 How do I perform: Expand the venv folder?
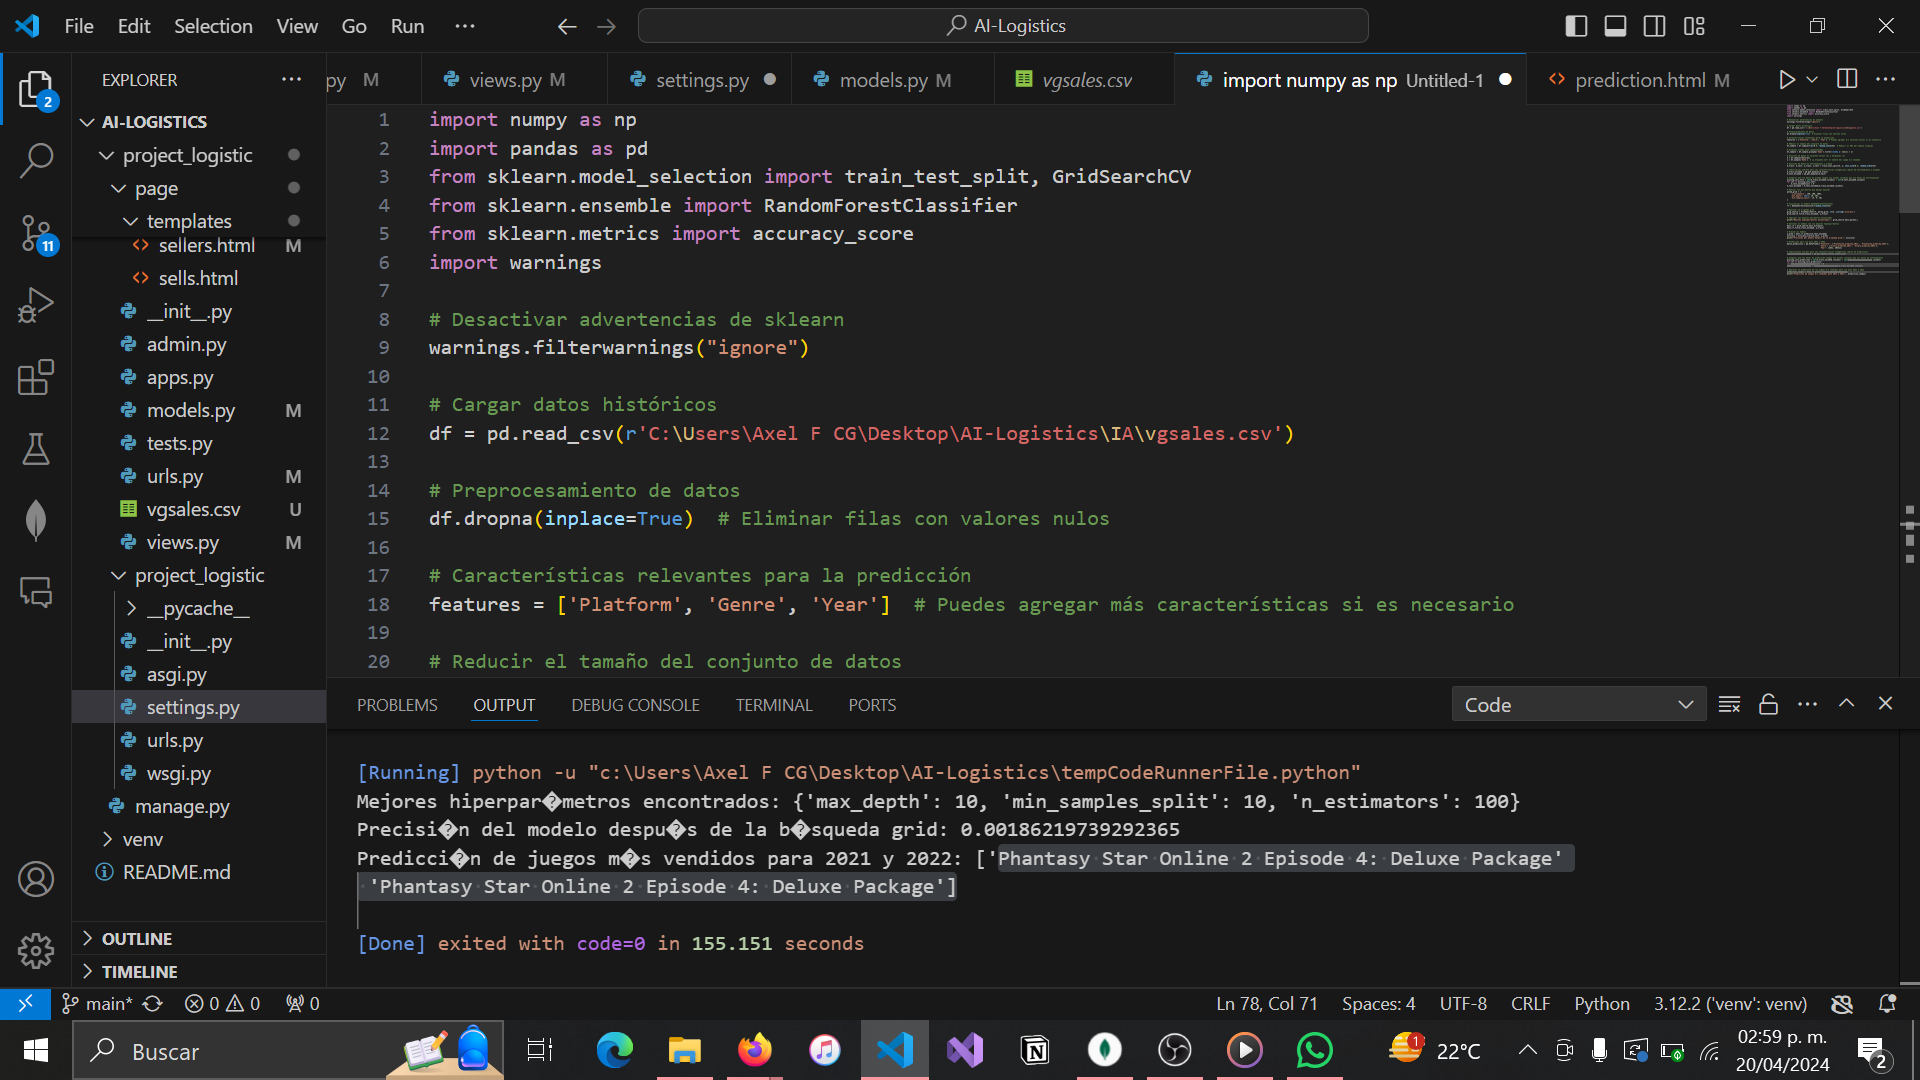coord(142,840)
